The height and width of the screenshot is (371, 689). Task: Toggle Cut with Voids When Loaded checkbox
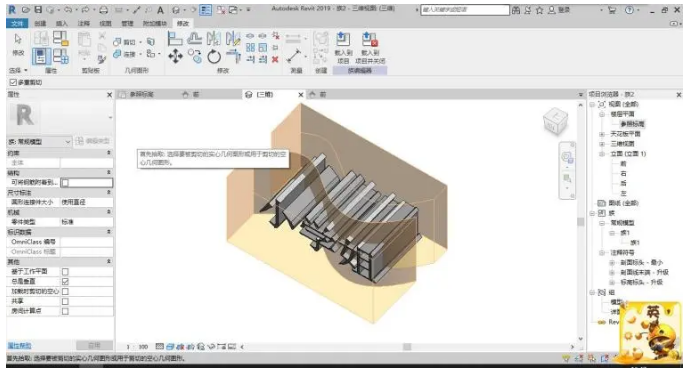point(65,291)
